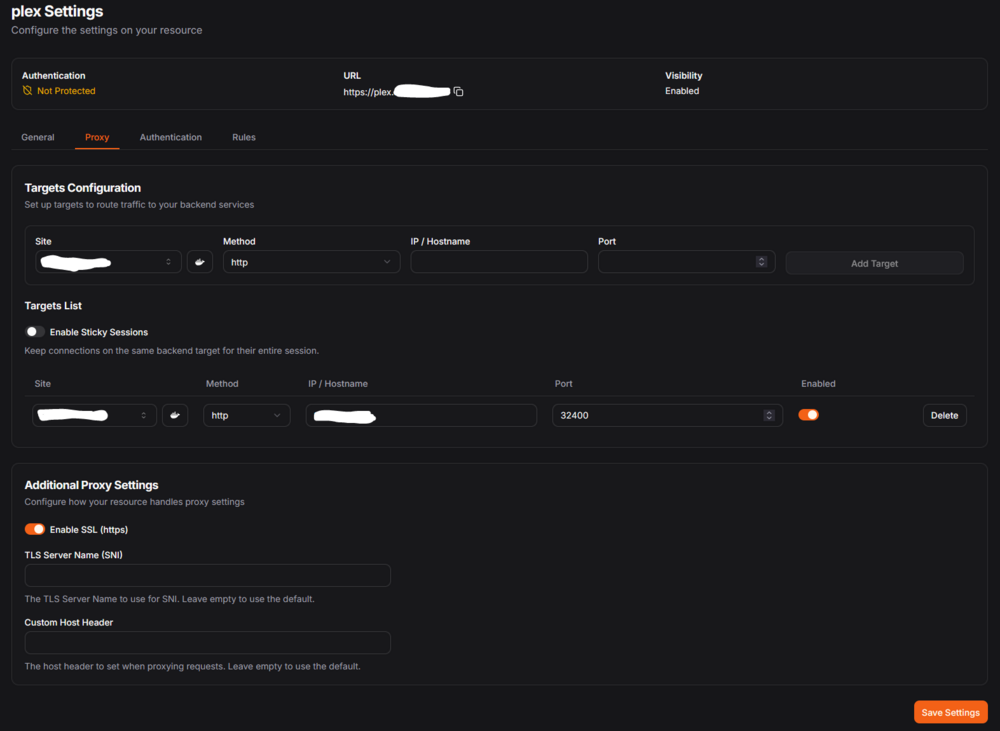Image resolution: width=1000 pixels, height=731 pixels.
Task: Focus the TLS Server Name (SNI) field
Action: tap(207, 575)
